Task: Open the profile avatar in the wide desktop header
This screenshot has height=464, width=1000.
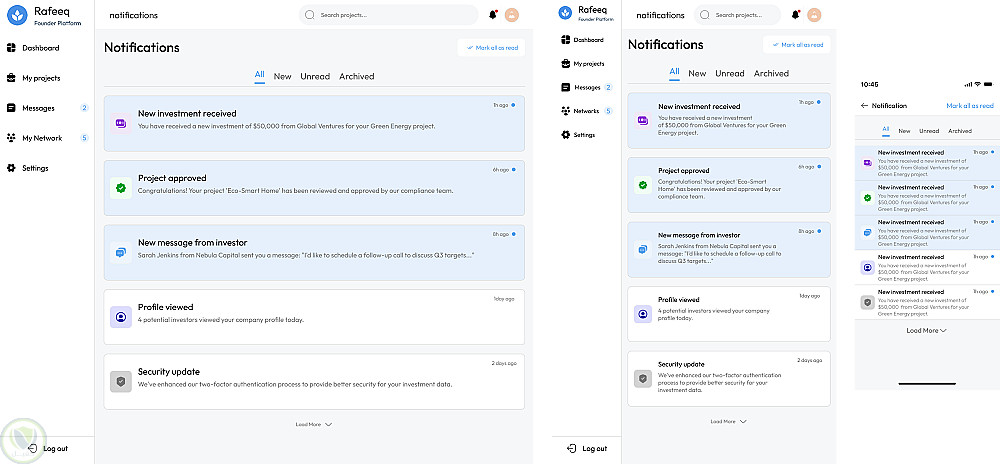Action: point(512,15)
